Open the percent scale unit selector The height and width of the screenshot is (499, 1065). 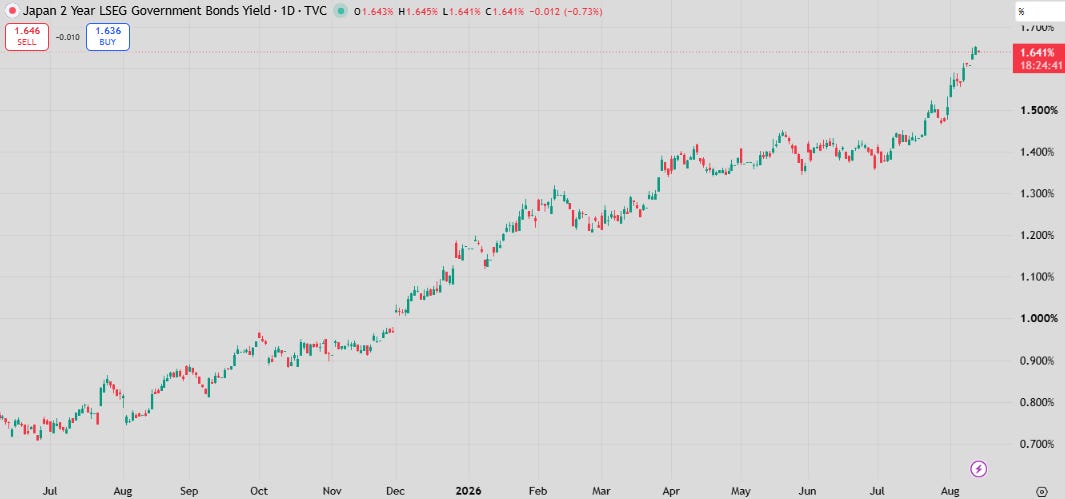pos(1039,12)
